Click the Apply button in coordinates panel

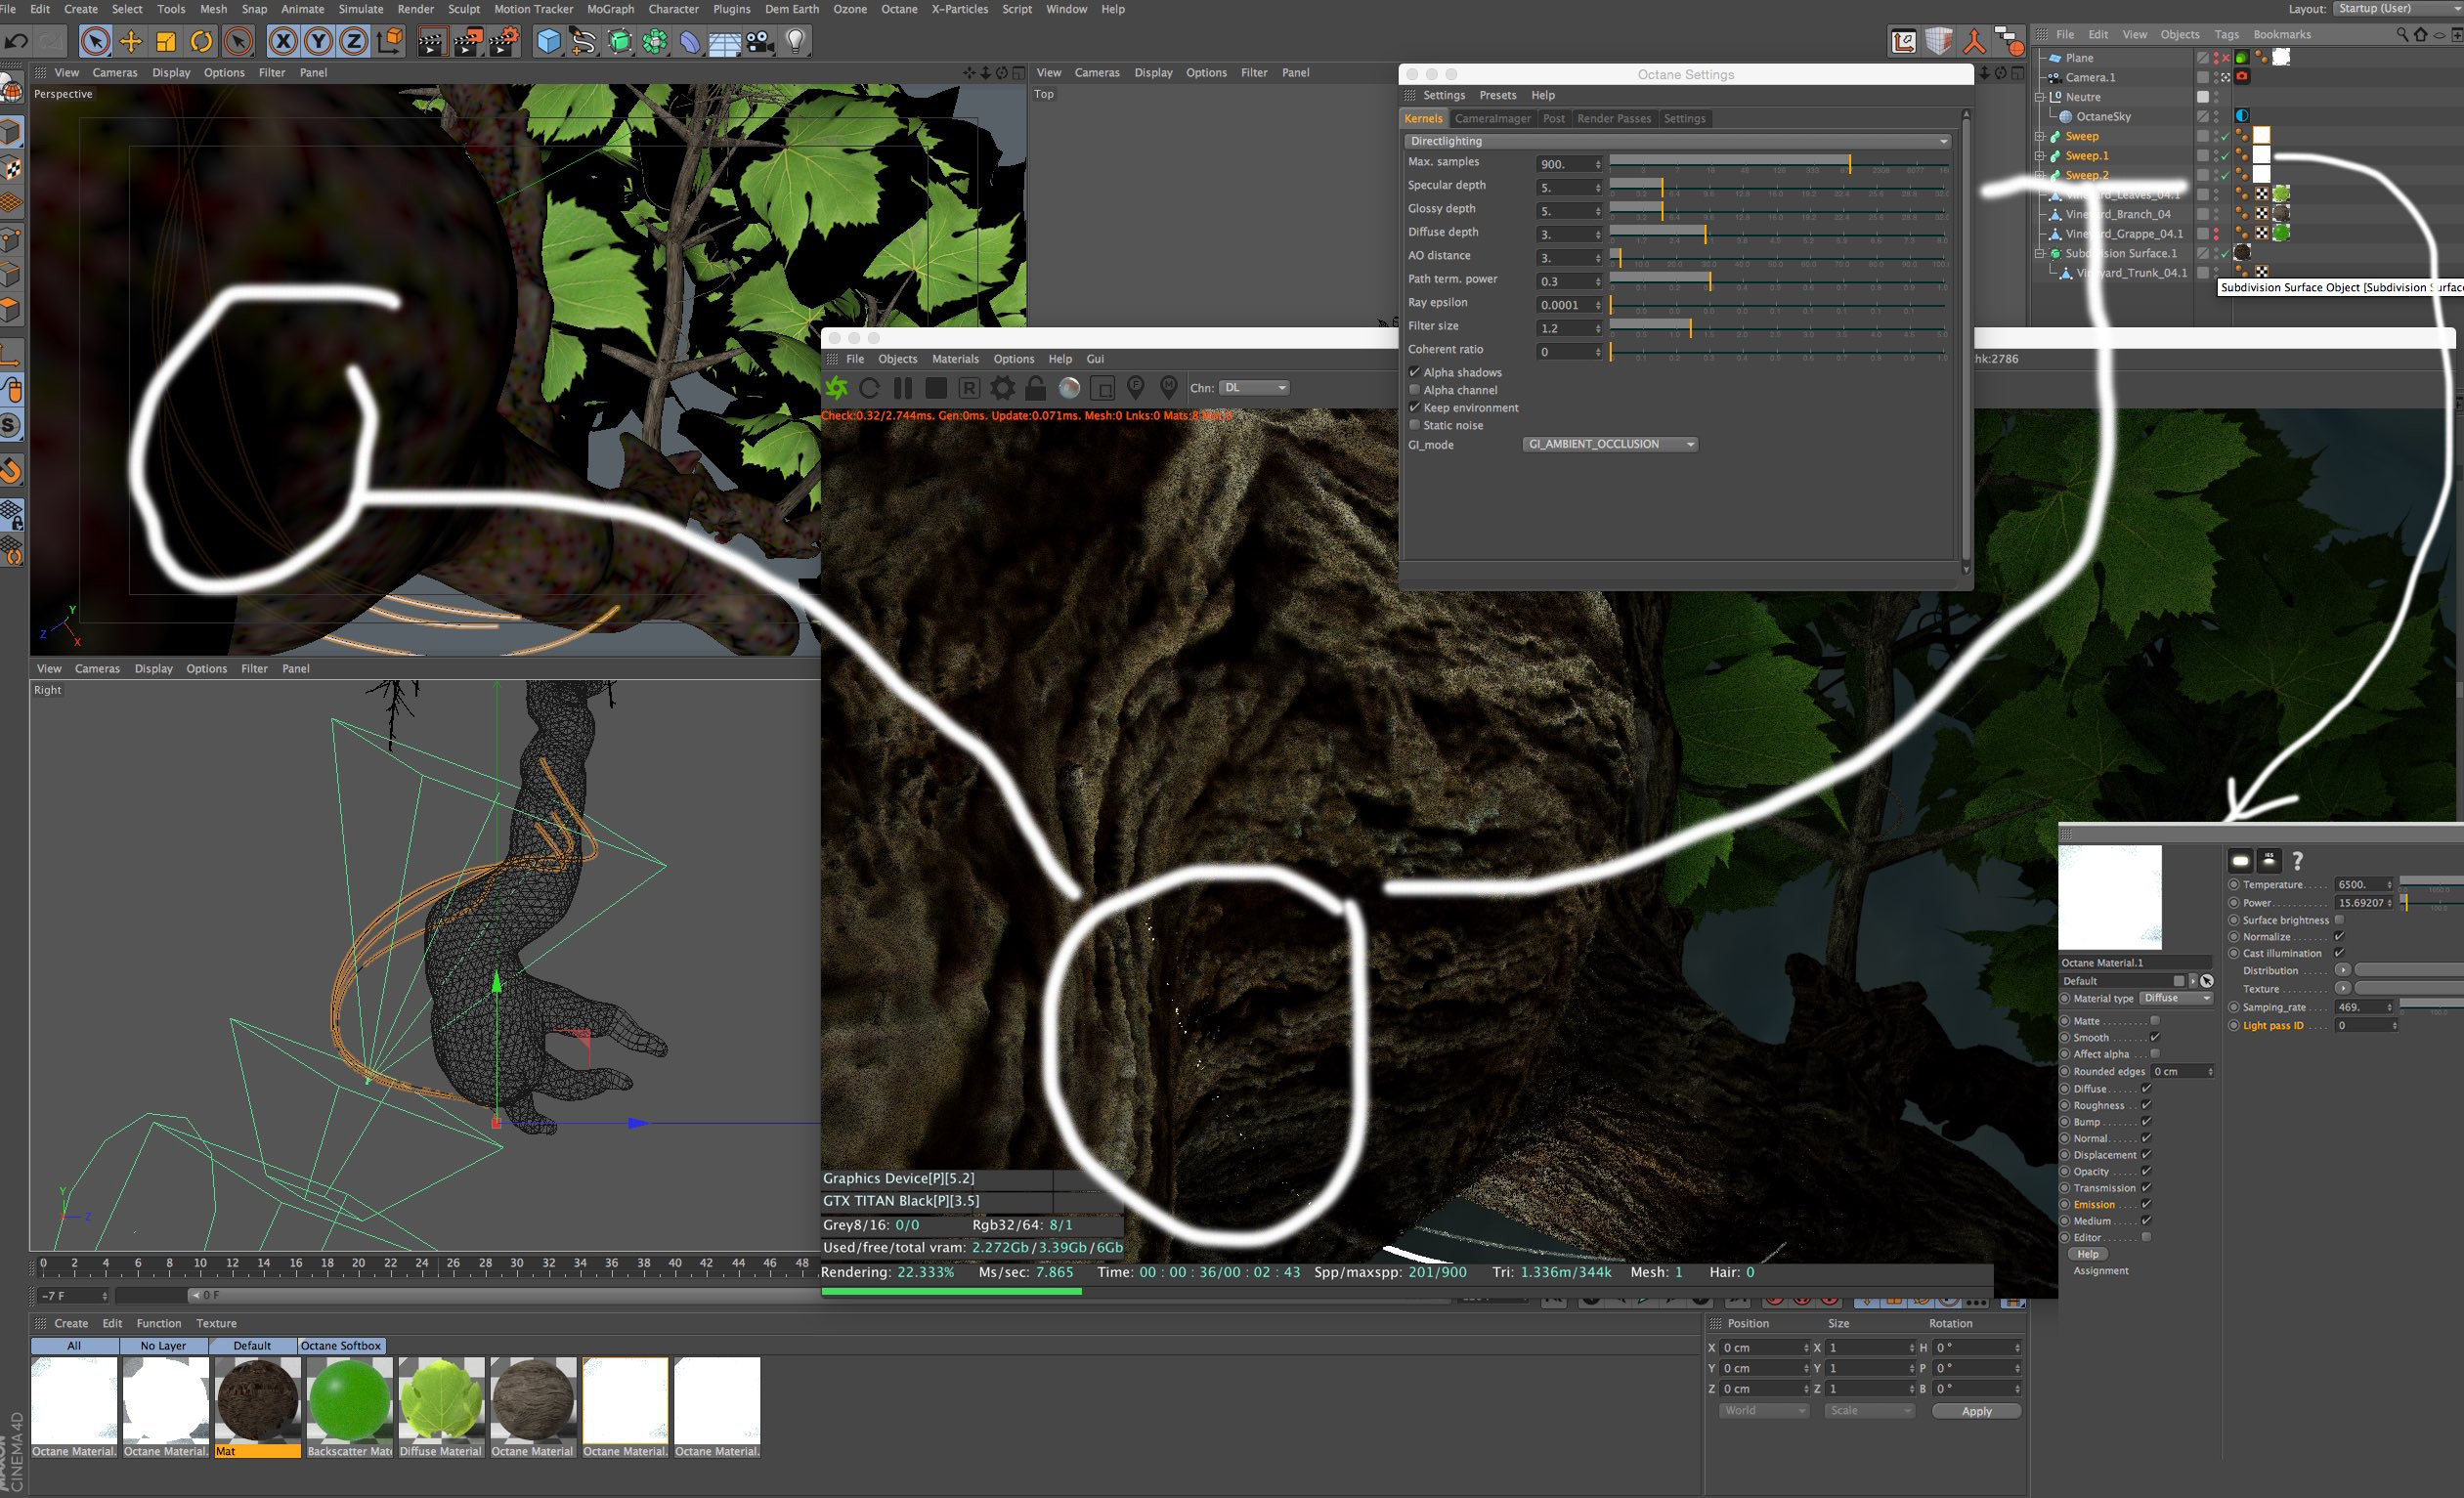tap(1975, 1411)
